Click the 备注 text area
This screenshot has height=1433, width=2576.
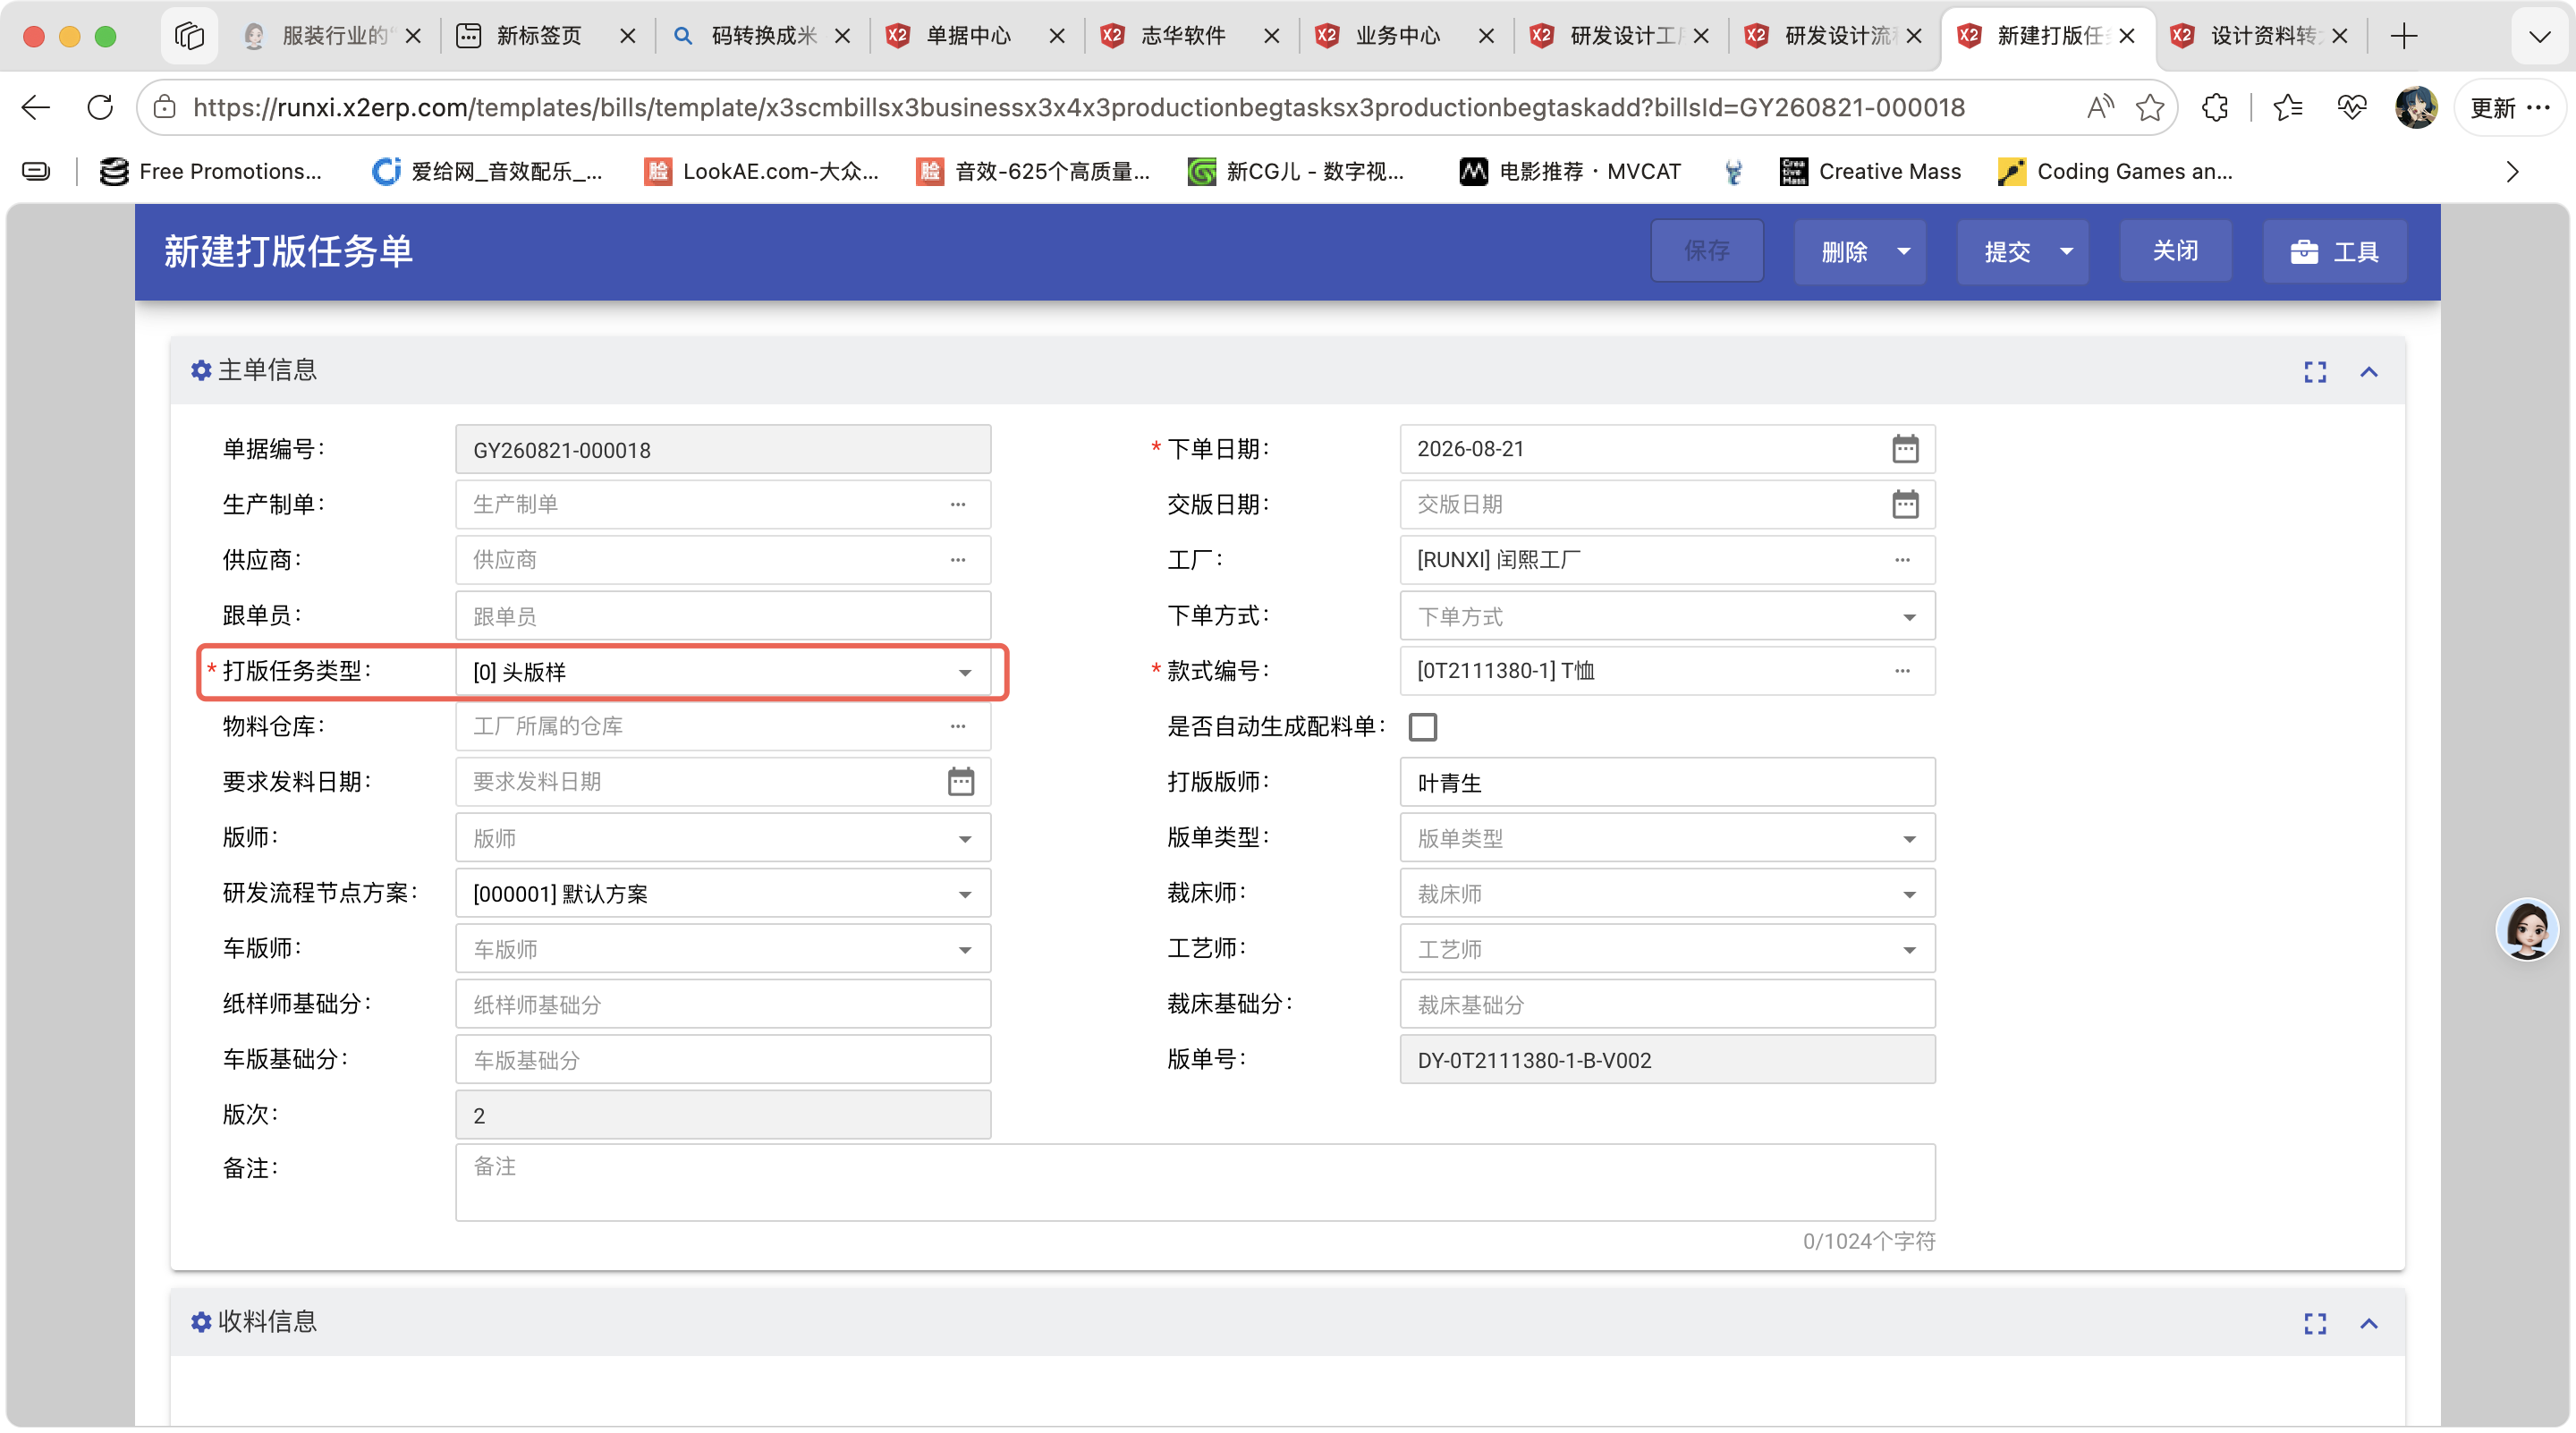pos(1195,1183)
